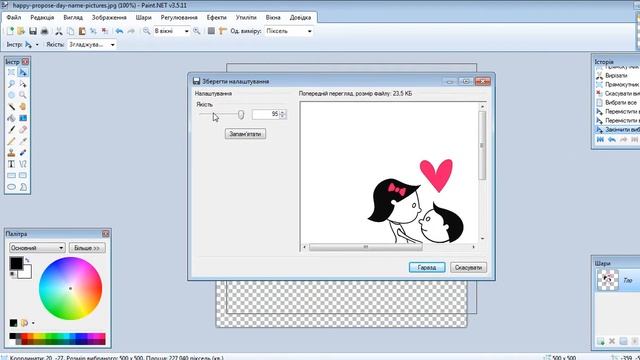The width and height of the screenshot is (640, 360).
Task: Click the quality slider handle
Action: click(x=241, y=115)
